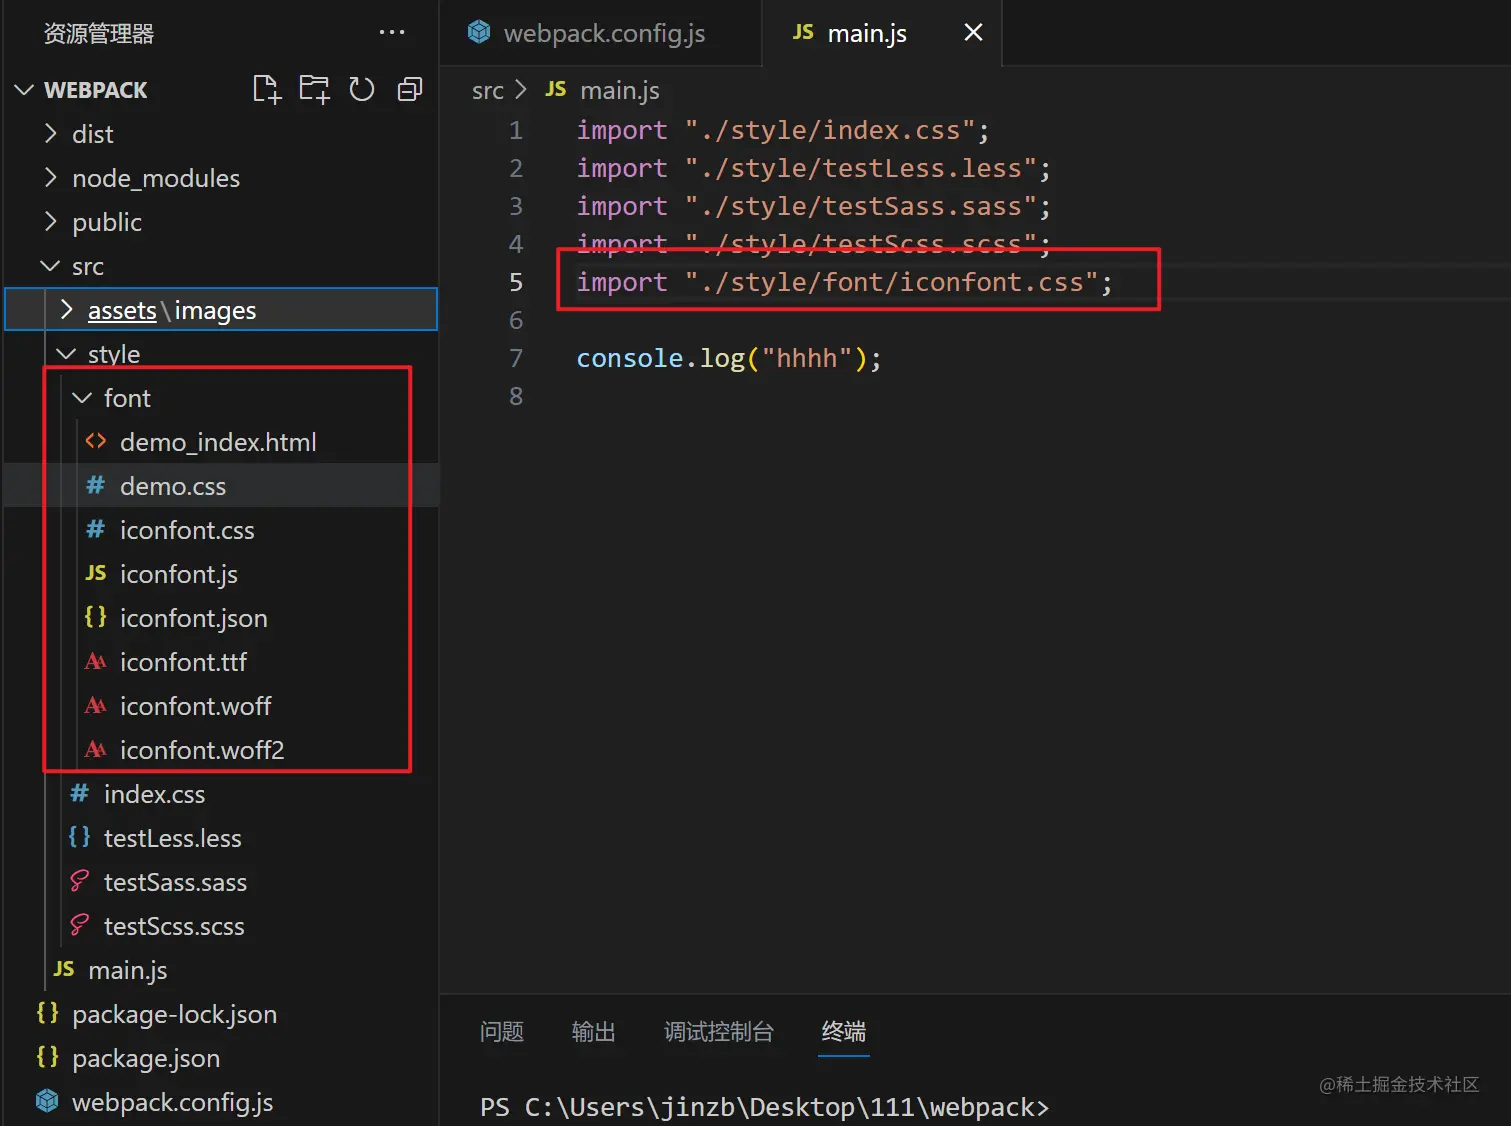Collapse the src folder
This screenshot has height=1126, width=1511.
click(51, 266)
